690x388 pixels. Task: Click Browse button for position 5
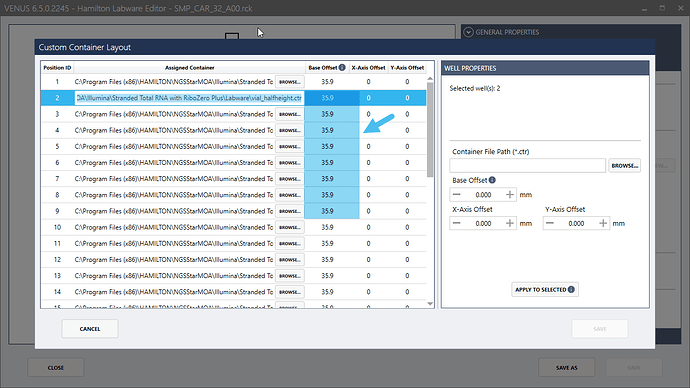290,146
